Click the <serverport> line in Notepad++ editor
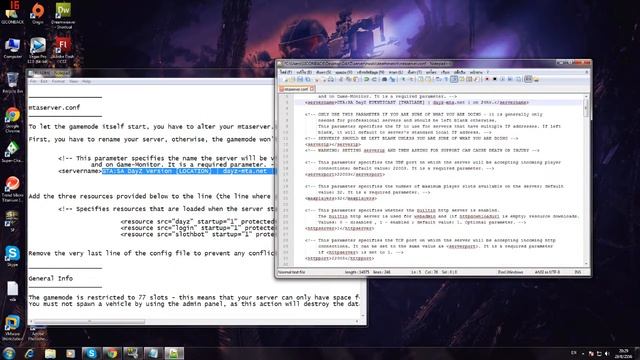 click(x=345, y=174)
